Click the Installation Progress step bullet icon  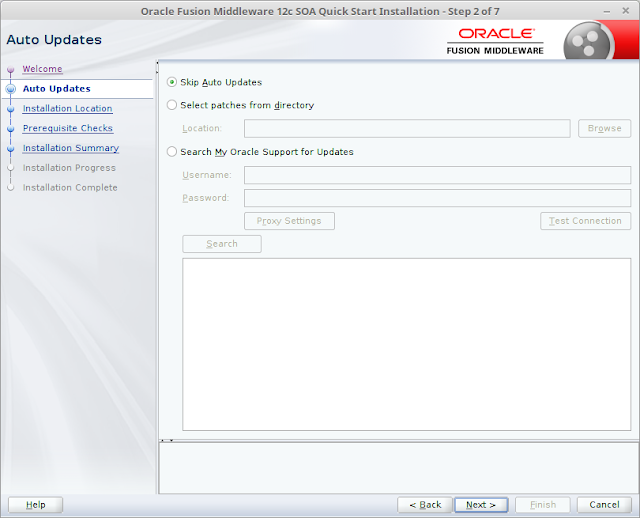click(x=11, y=168)
